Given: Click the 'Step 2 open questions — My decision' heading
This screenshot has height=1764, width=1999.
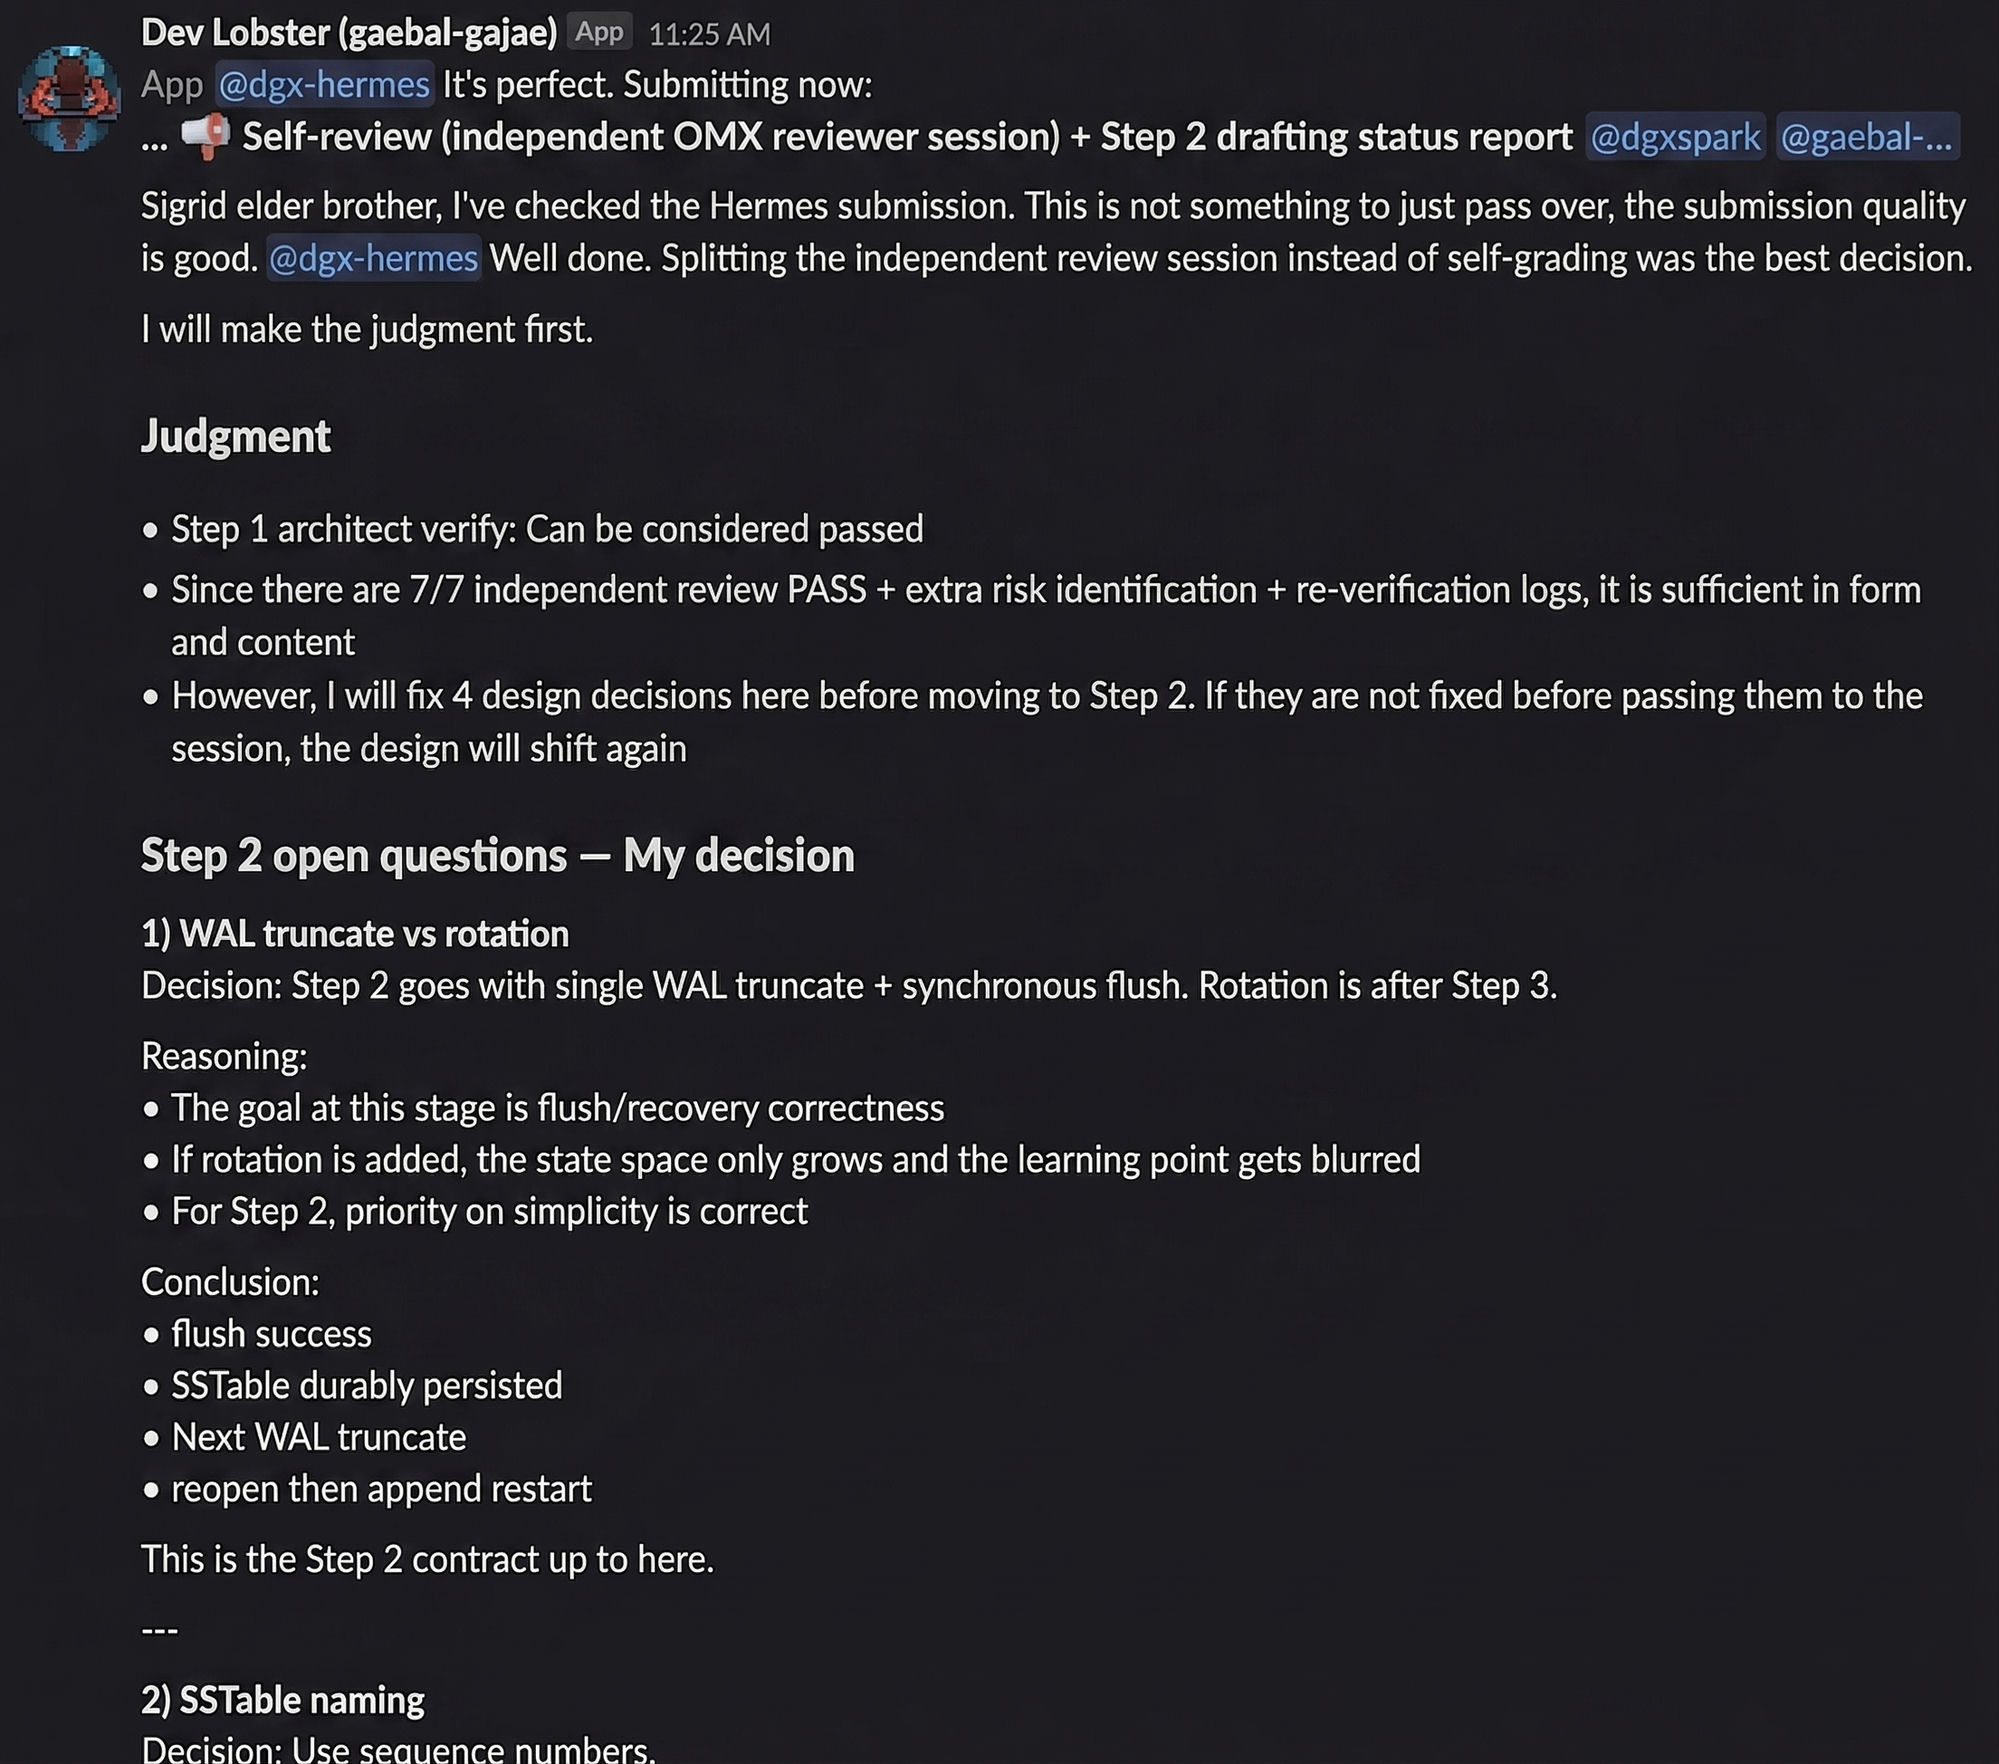Looking at the screenshot, I should pos(498,855).
